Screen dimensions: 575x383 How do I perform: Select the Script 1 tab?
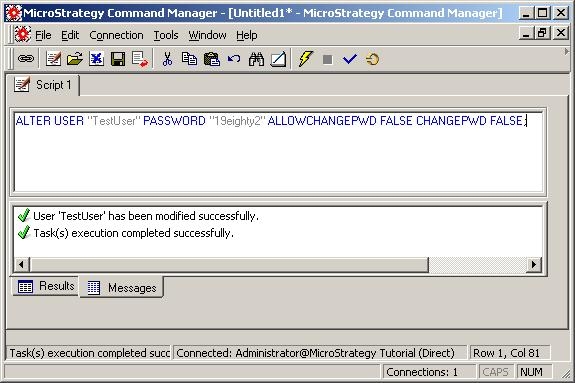[x=43, y=85]
